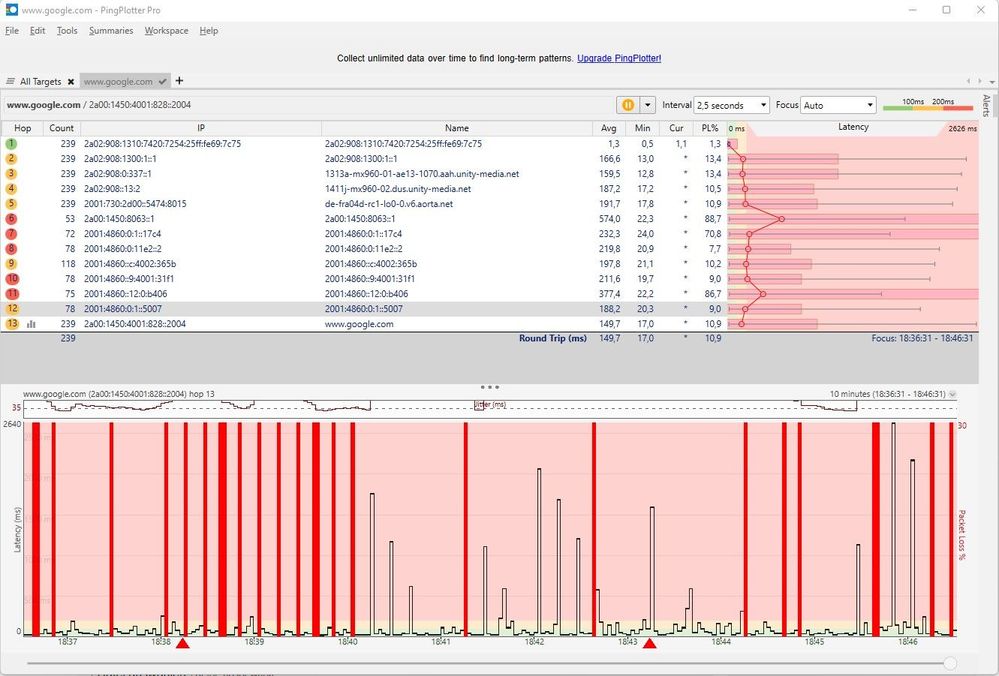999x676 pixels.
Task: Open the Alerts side panel
Action: [986, 106]
